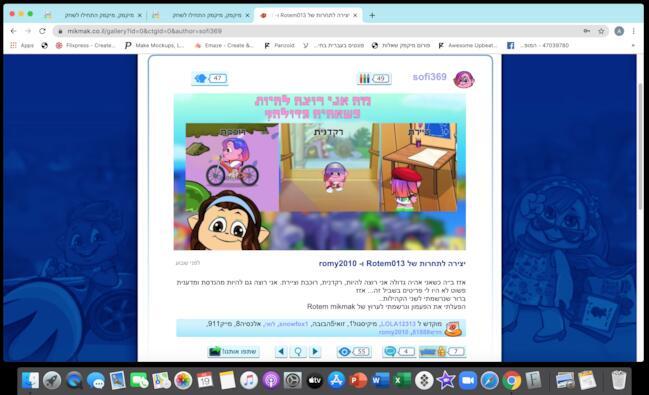649x395 pixels.
Task: Click the blue badge counter showing 47
Action: click(210, 78)
